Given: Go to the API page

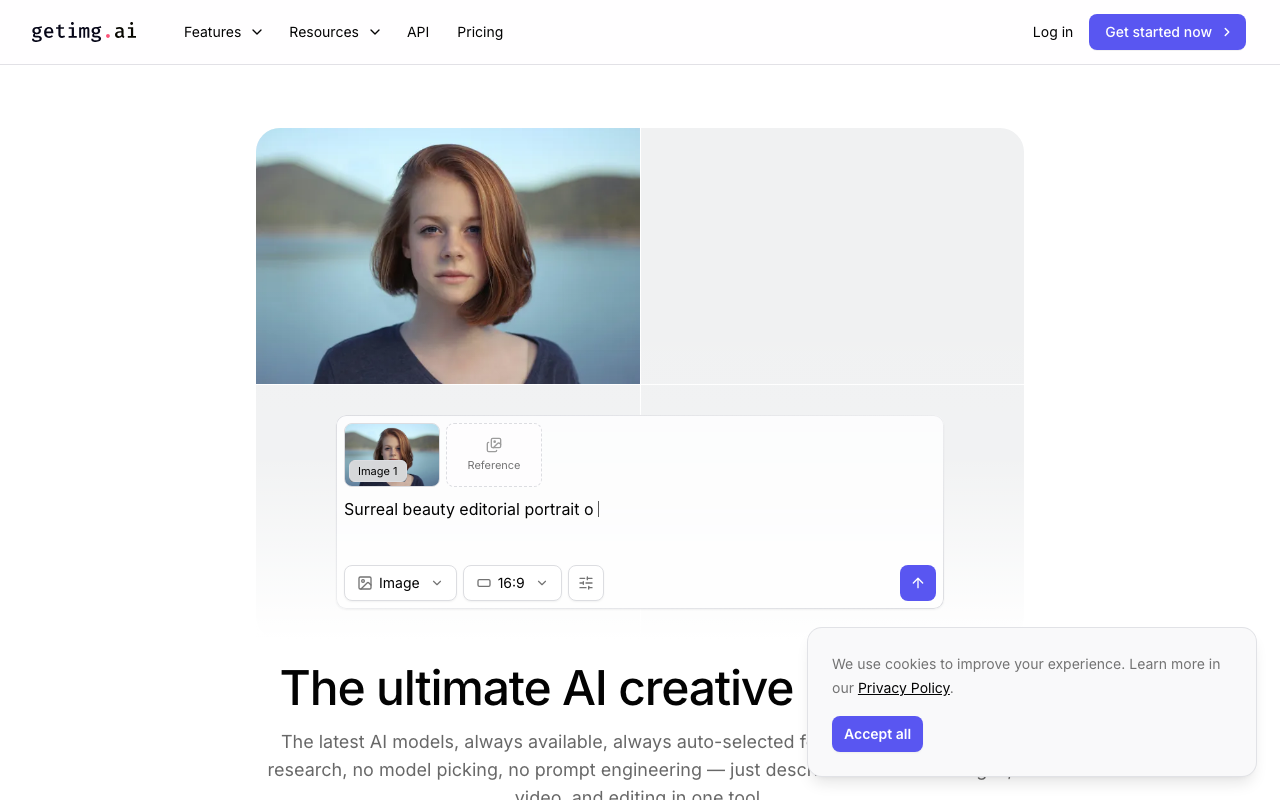Looking at the screenshot, I should [418, 32].
